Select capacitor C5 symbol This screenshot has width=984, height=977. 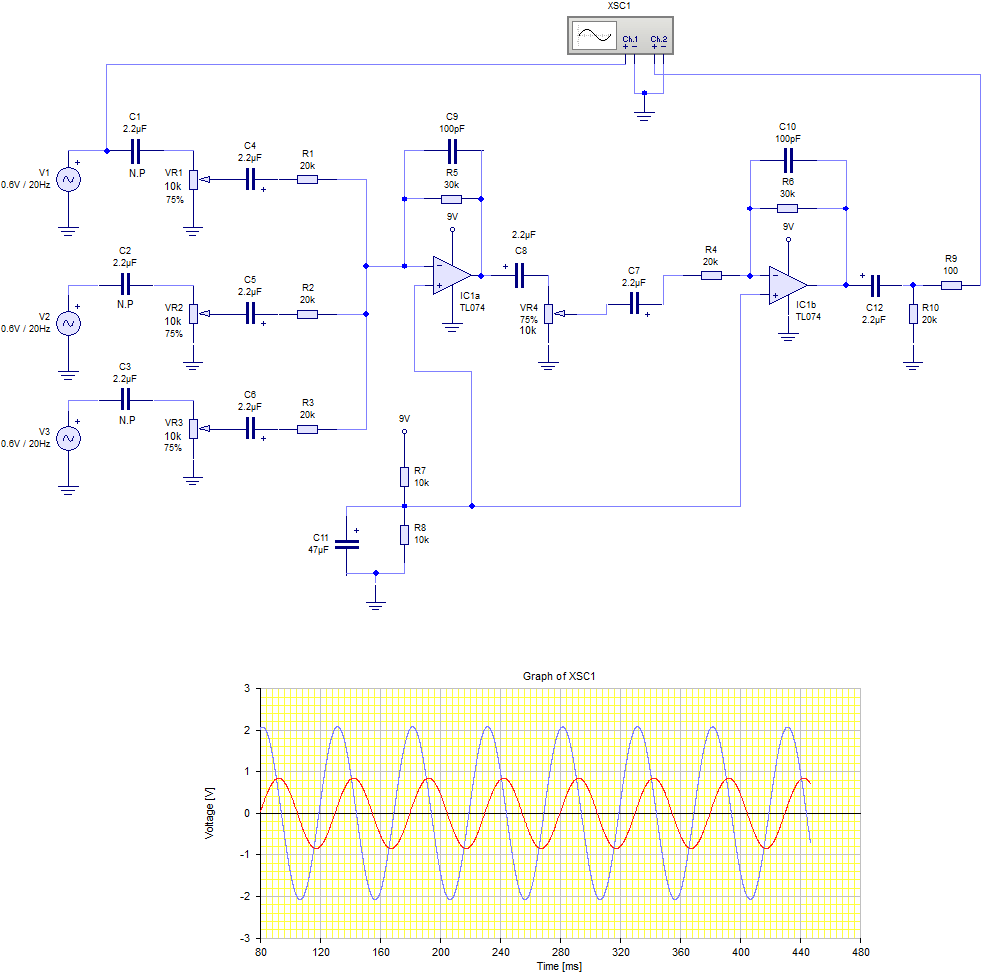pyautogui.click(x=250, y=314)
